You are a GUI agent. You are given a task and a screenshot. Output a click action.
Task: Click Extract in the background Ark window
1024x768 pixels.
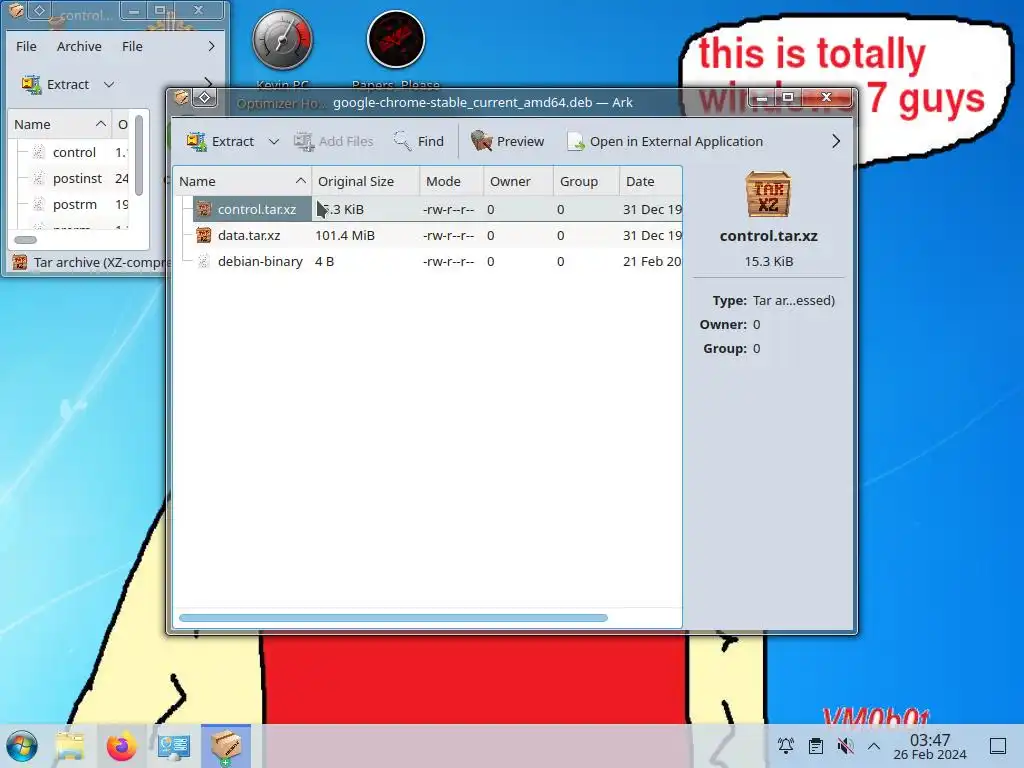(56, 84)
